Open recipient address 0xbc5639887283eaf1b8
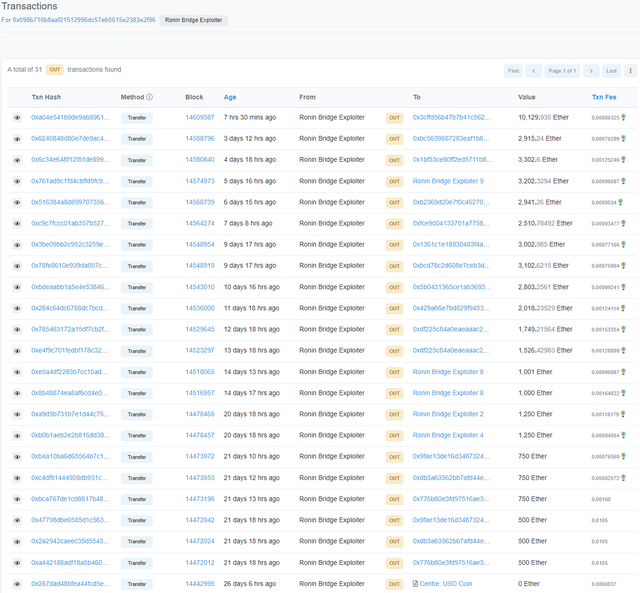This screenshot has width=640, height=593. pyautogui.click(x=451, y=139)
